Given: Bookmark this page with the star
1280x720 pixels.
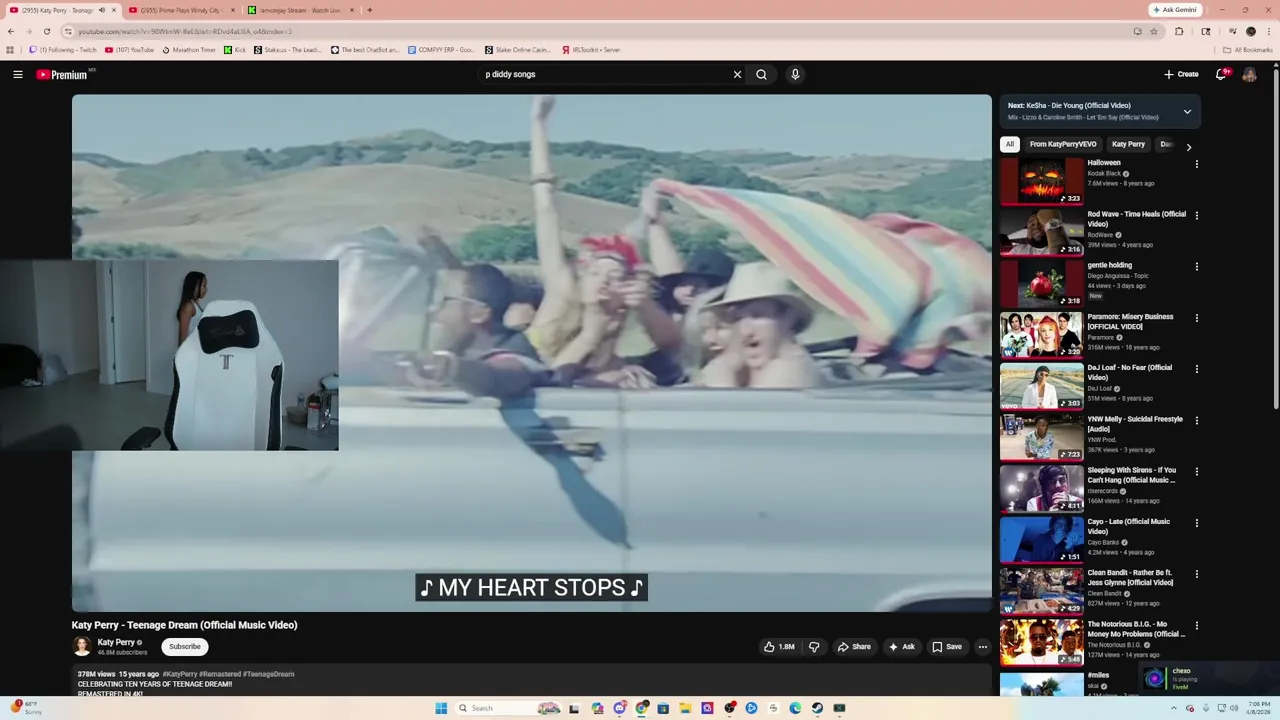Looking at the screenshot, I should 1154,31.
